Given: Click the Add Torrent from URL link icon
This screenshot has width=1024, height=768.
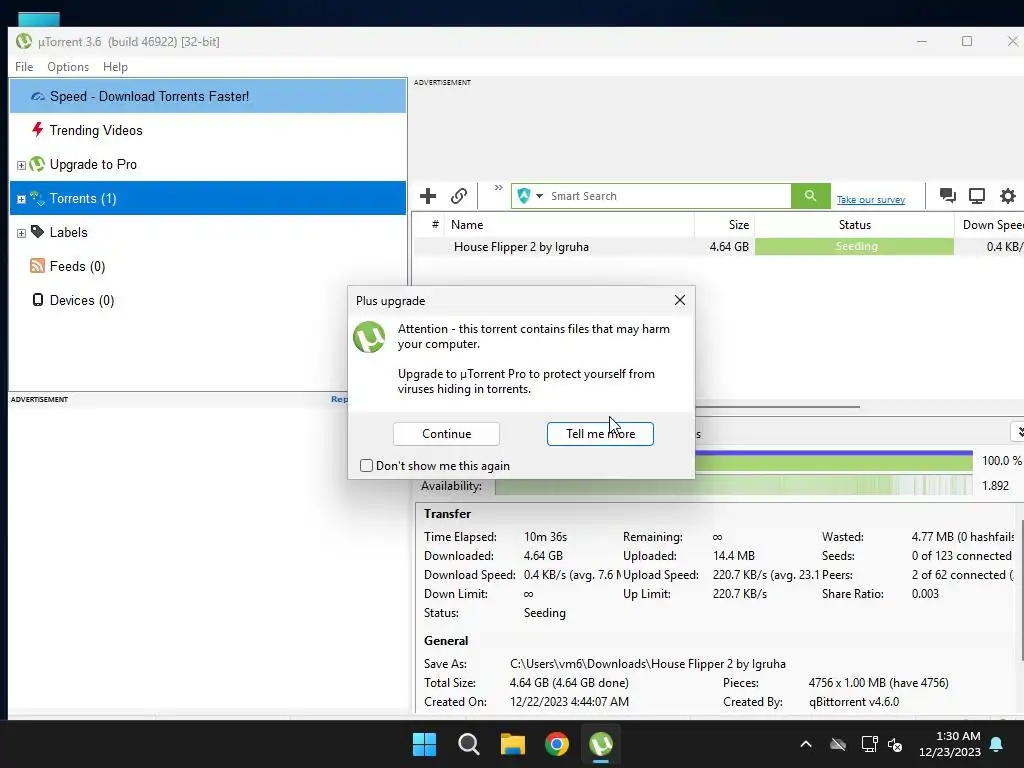Looking at the screenshot, I should click(459, 196).
